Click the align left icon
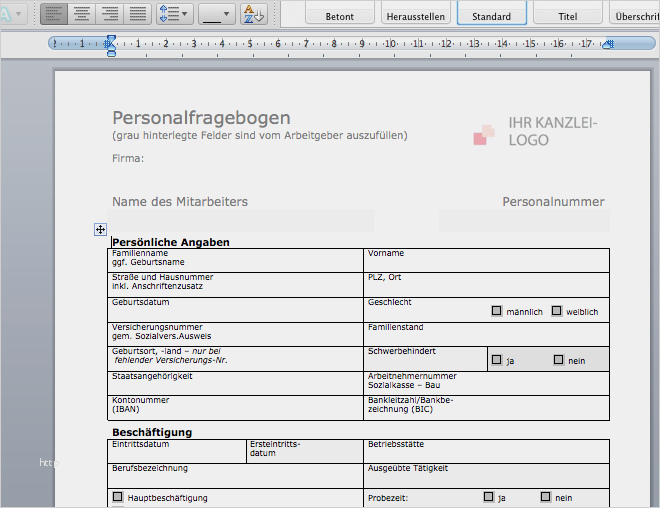660x508 pixels. 53,14
